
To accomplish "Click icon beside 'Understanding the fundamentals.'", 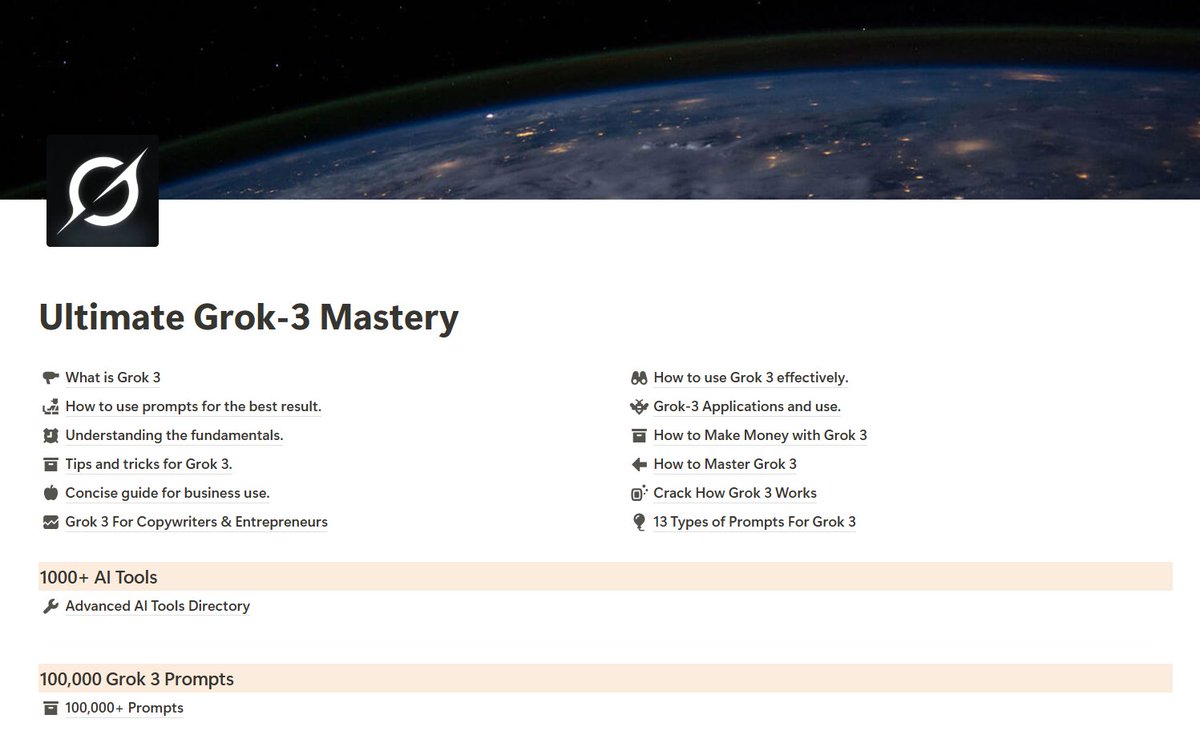I will [51, 436].
